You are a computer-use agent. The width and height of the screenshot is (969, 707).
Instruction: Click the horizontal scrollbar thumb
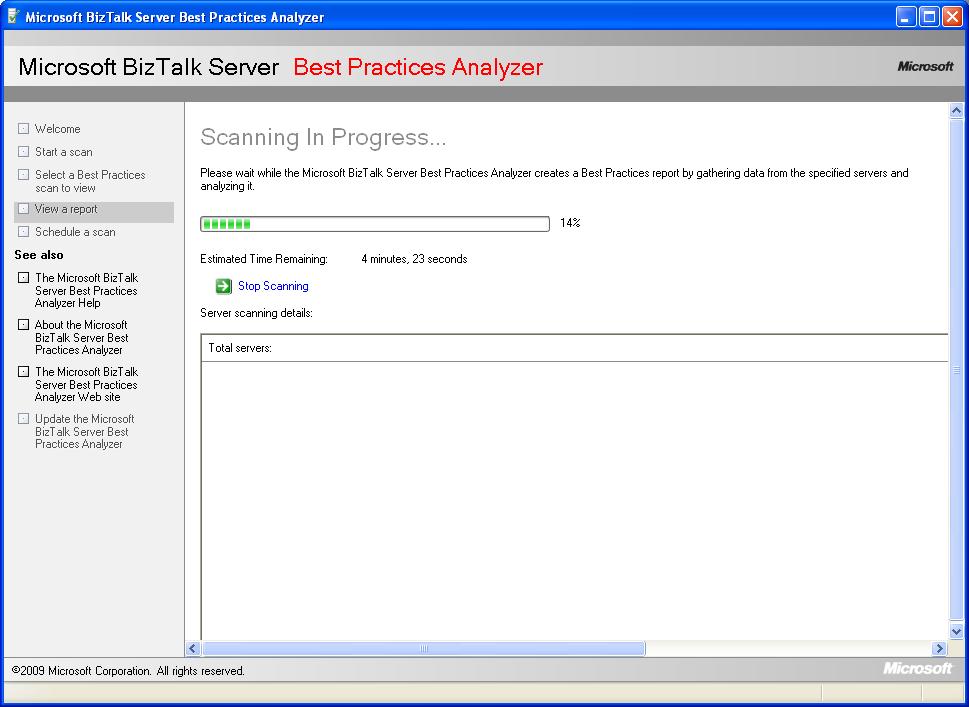click(424, 648)
